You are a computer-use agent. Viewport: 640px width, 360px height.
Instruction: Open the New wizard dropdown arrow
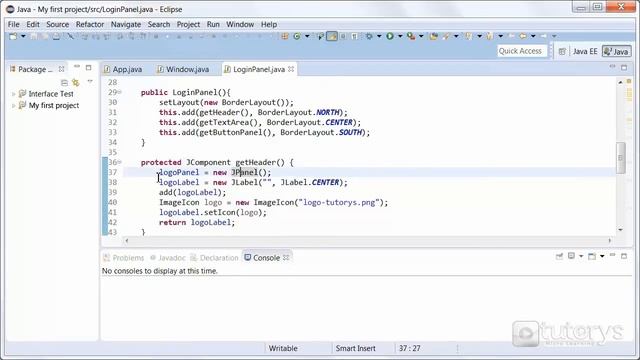23,36
